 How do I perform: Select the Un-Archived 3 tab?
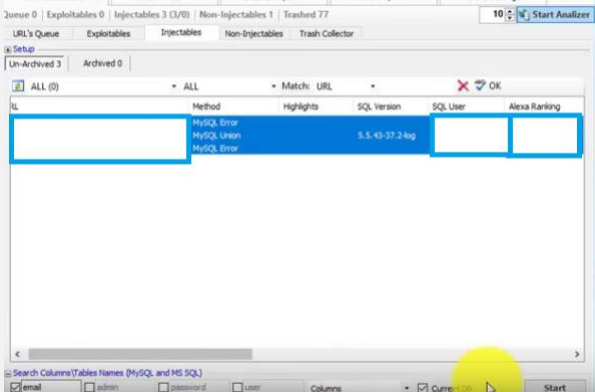[35, 64]
